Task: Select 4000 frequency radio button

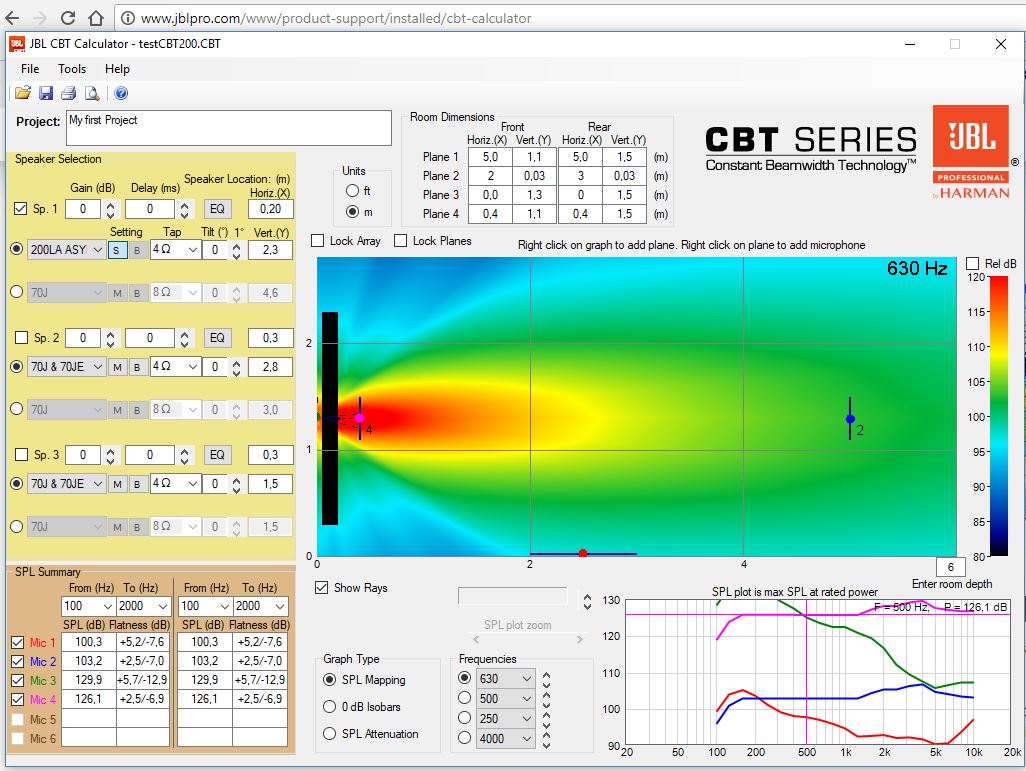Action: pyautogui.click(x=465, y=738)
